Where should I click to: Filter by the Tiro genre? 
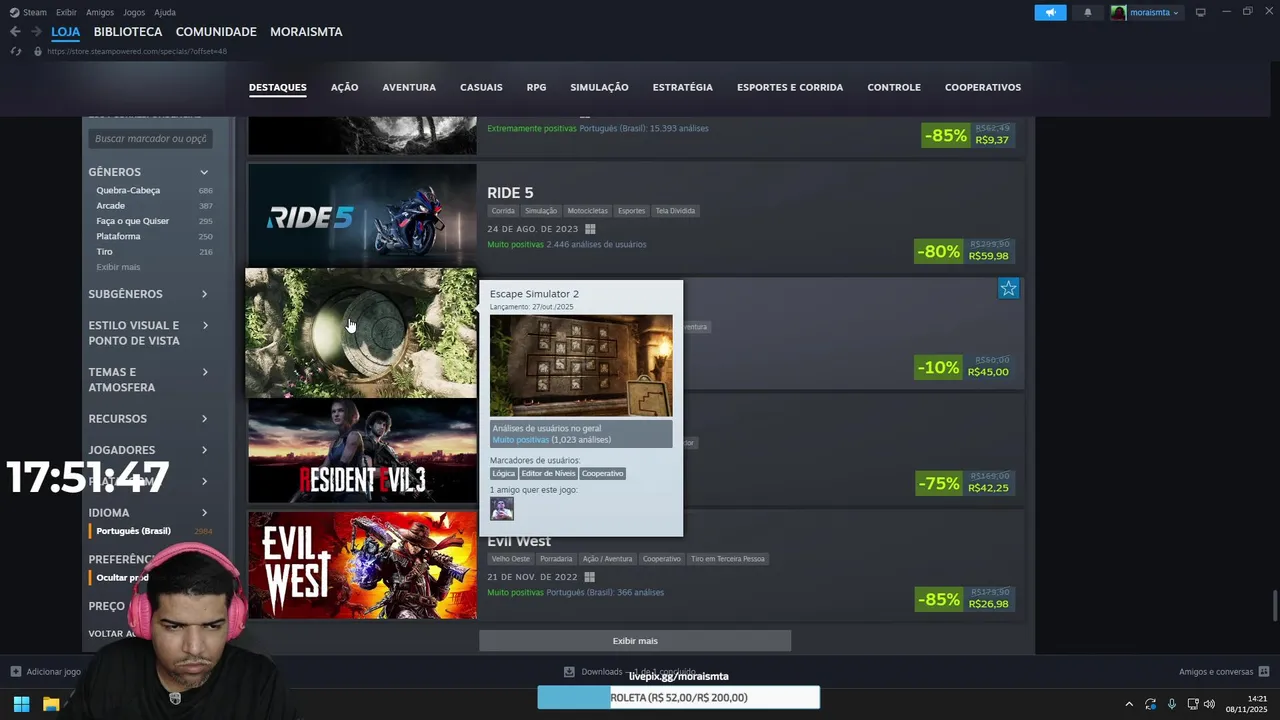point(104,251)
